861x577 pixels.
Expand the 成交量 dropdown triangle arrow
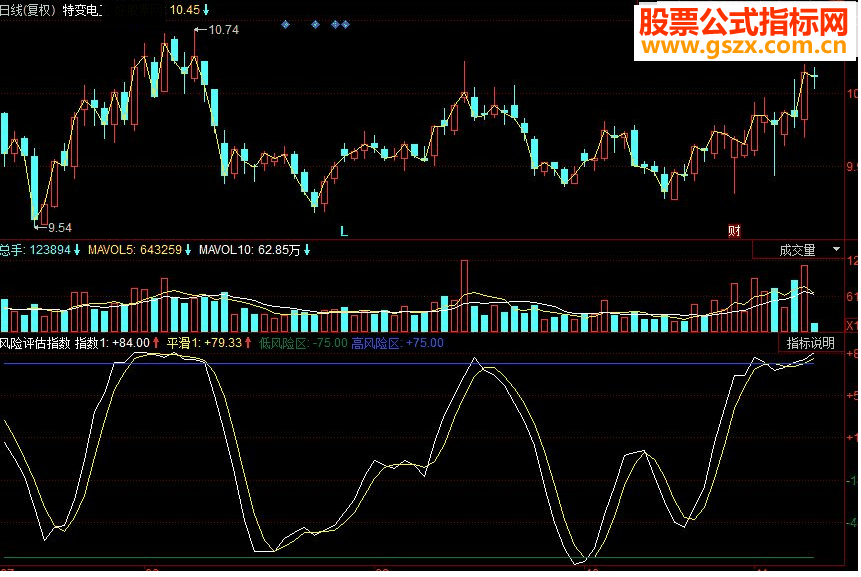point(837,250)
